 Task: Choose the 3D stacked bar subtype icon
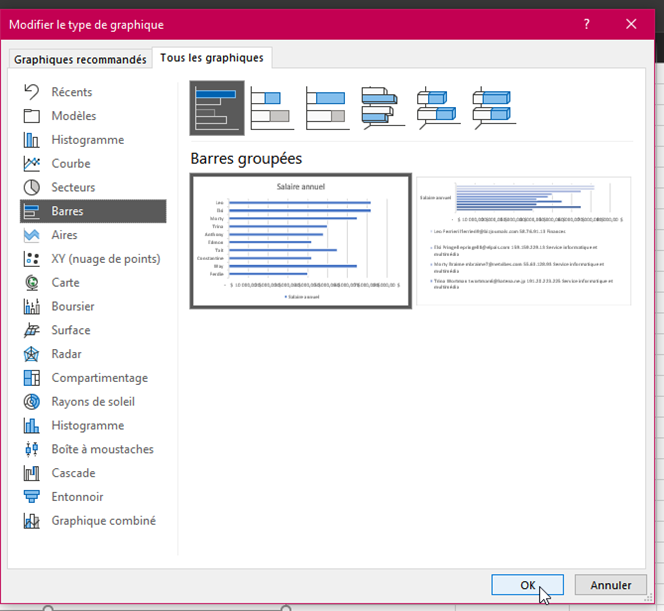click(438, 108)
